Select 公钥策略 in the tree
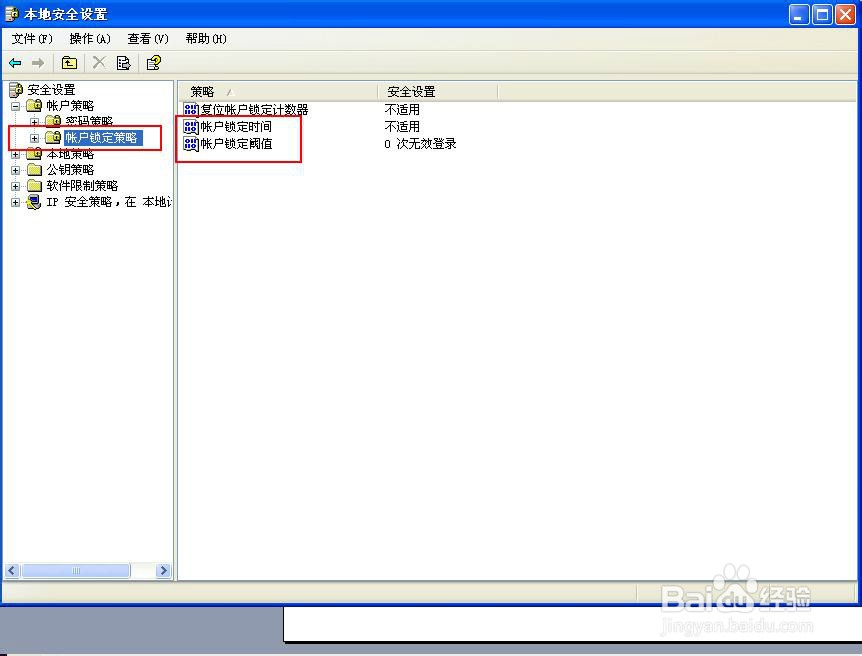 click(70, 169)
